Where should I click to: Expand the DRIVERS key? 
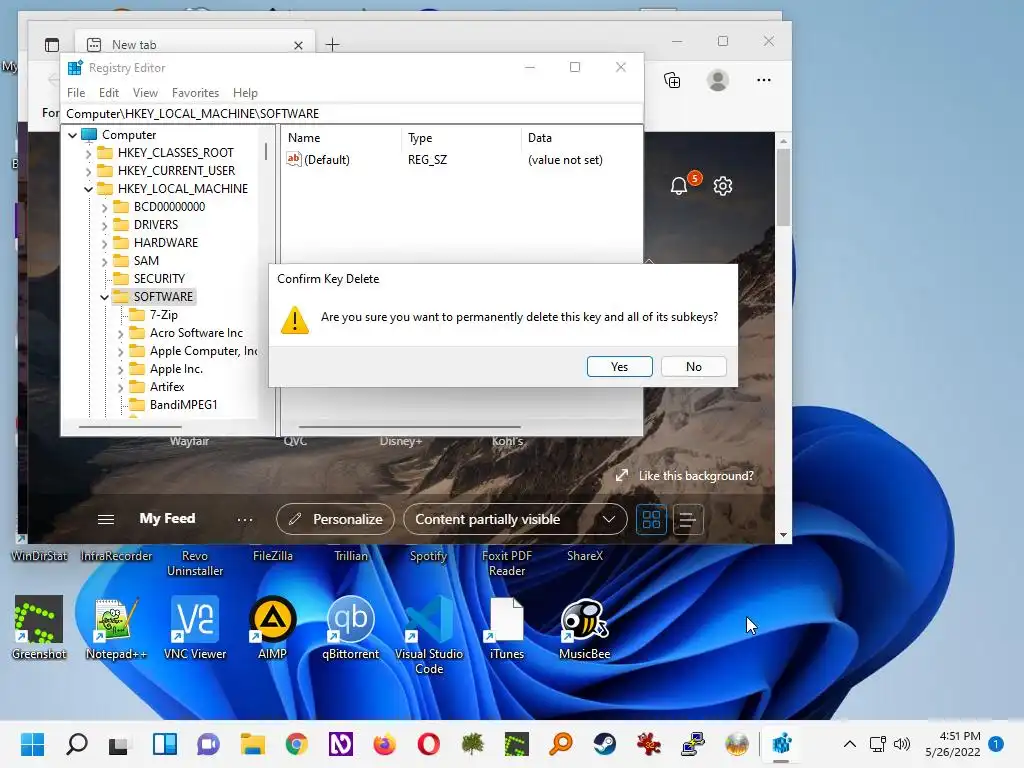(104, 225)
